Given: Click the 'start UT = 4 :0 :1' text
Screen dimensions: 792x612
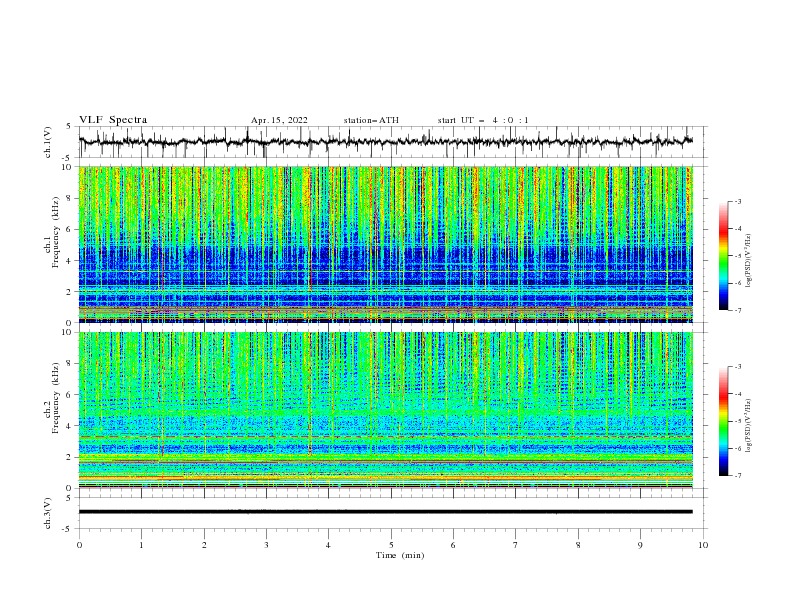Looking at the screenshot, I should point(483,120).
